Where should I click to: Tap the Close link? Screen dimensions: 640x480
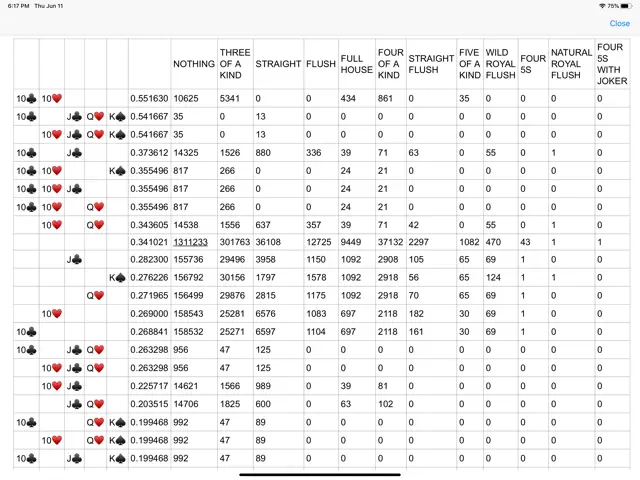click(619, 23)
